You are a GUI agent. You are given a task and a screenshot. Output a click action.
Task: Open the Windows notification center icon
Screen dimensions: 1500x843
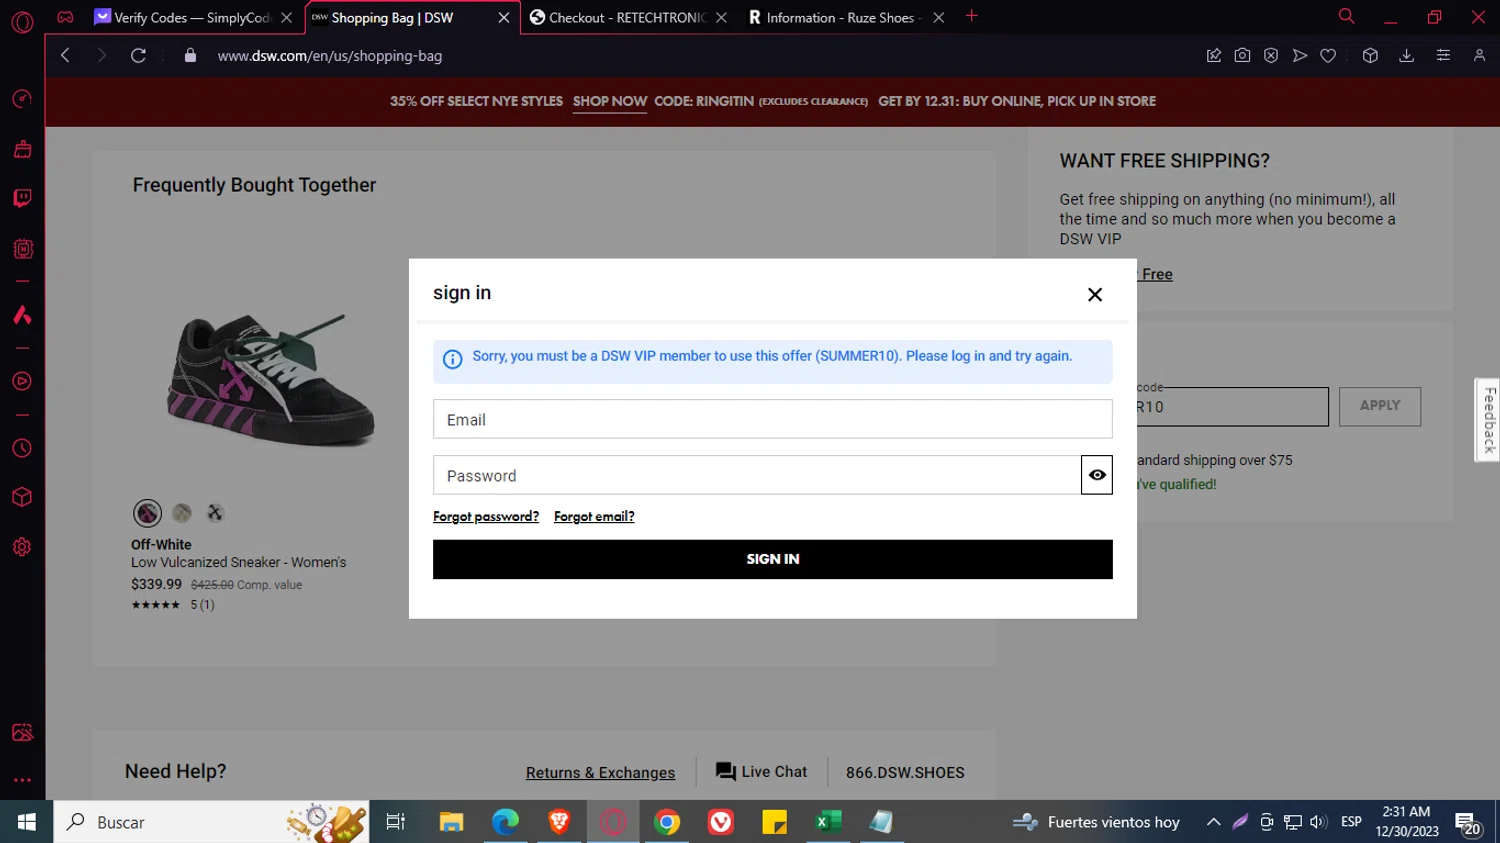click(1468, 823)
